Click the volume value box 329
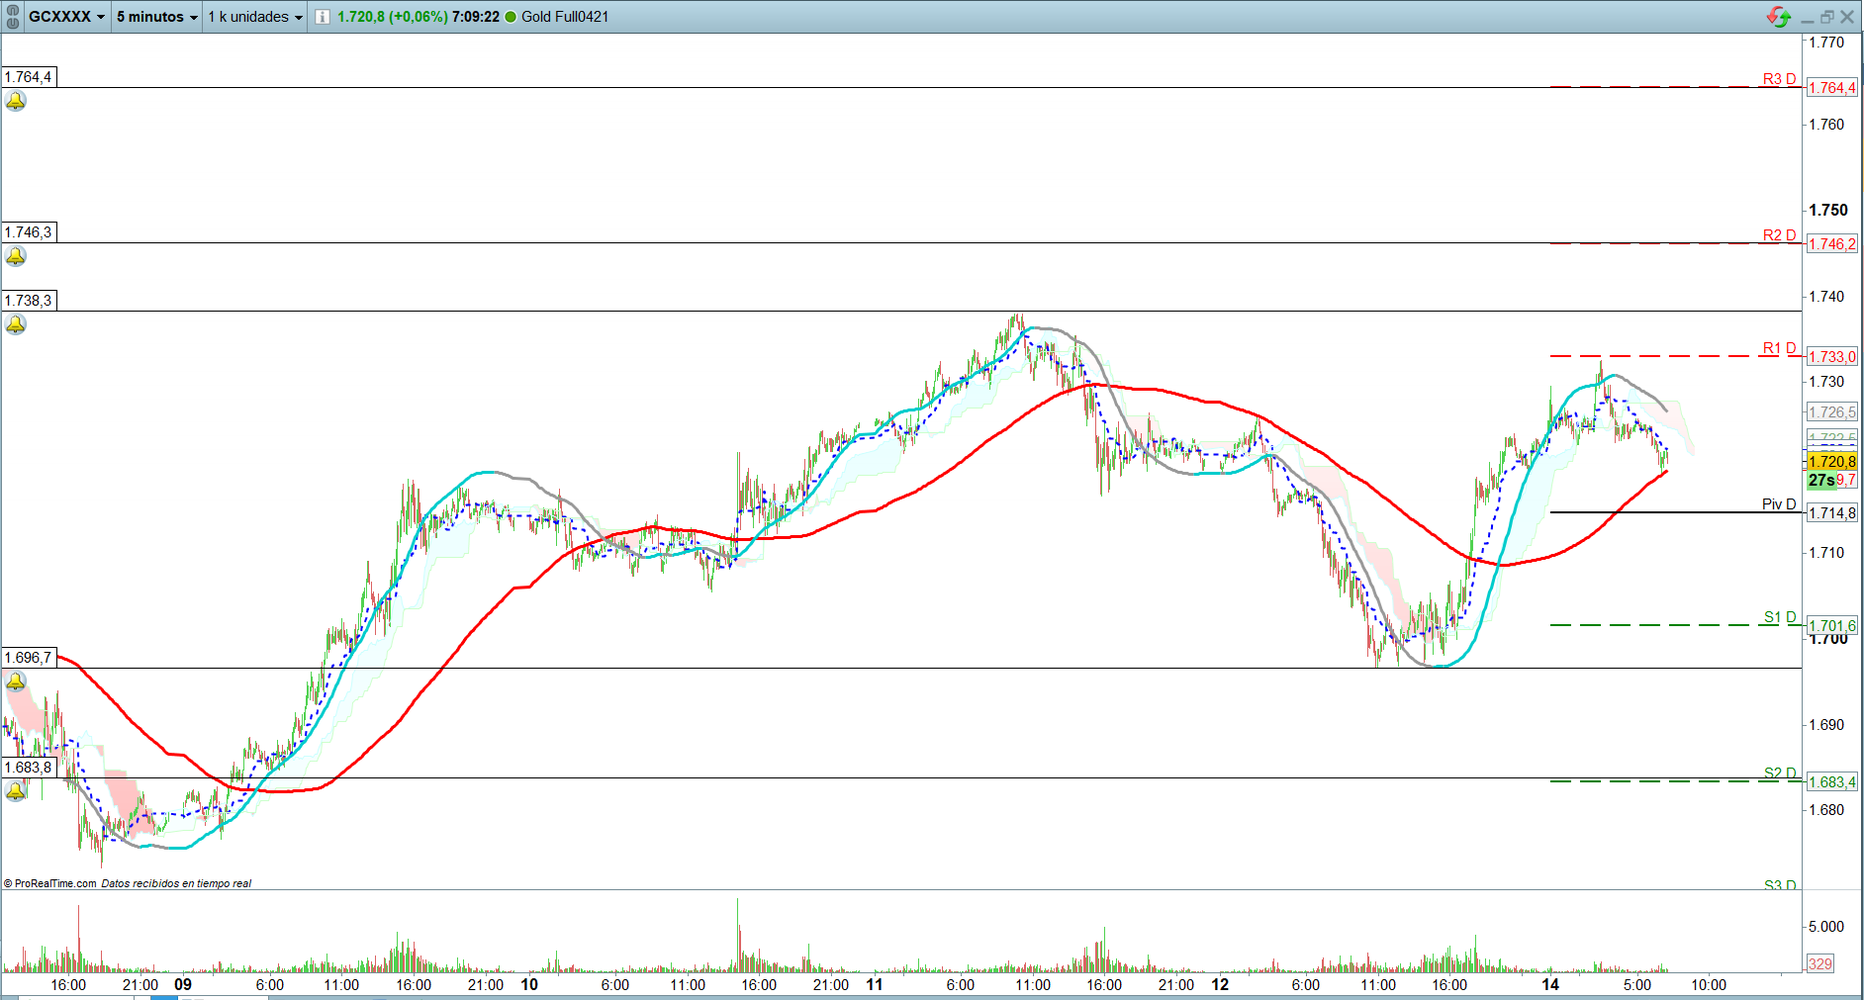 [x=1820, y=964]
